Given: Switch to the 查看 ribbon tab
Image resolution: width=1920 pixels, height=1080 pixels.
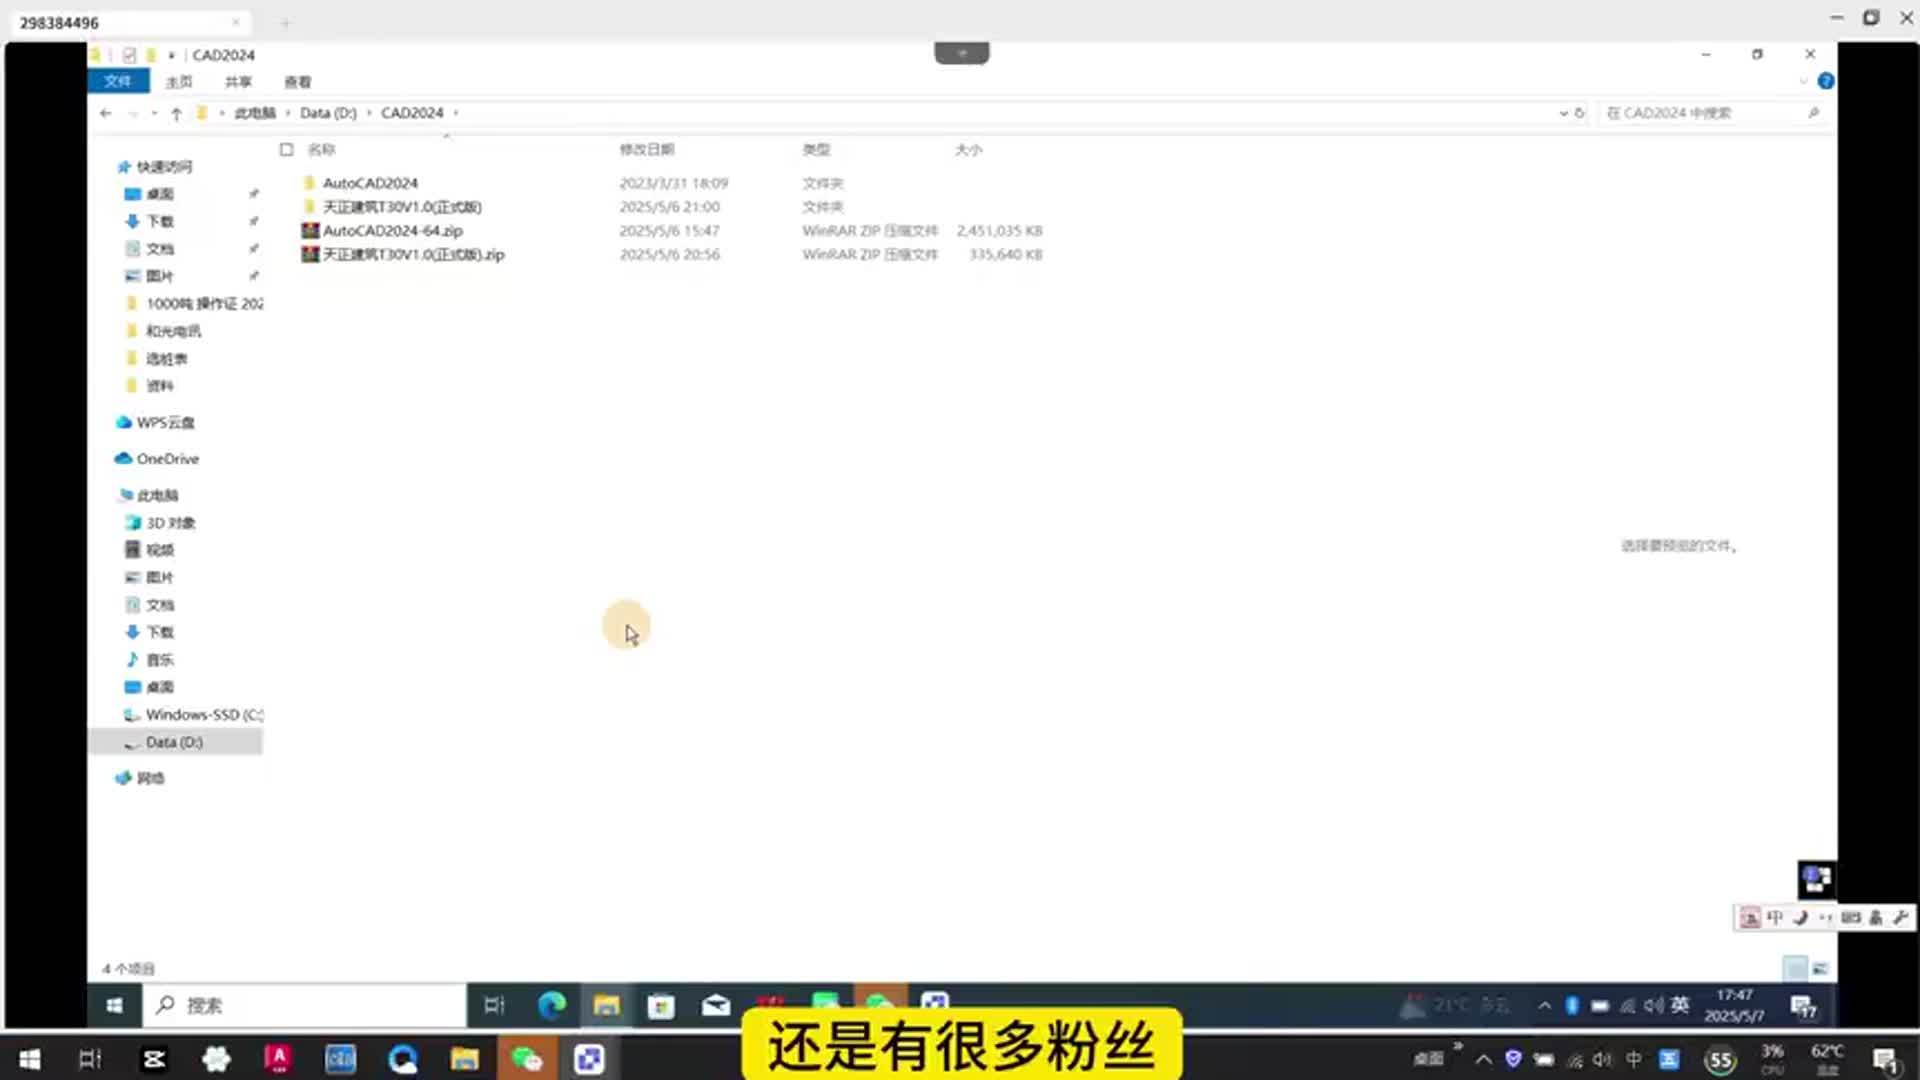Looking at the screenshot, I should click(x=298, y=82).
